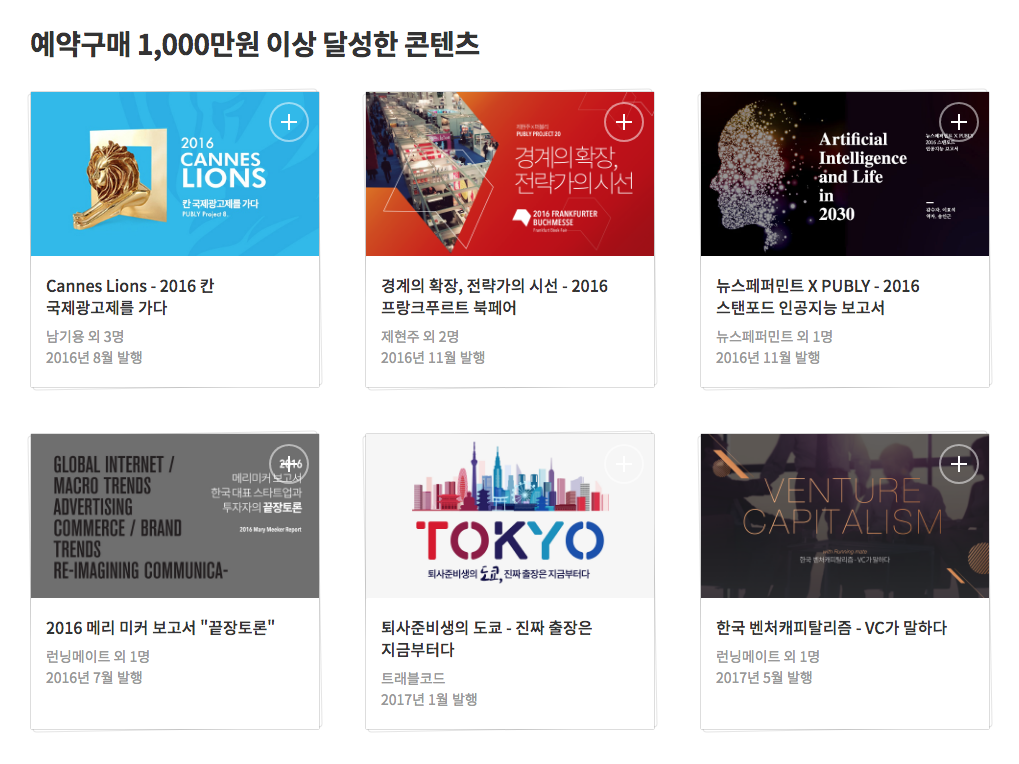Click publish date '2016년 7월 발행'
1019x764 pixels.
pyautogui.click(x=94, y=678)
